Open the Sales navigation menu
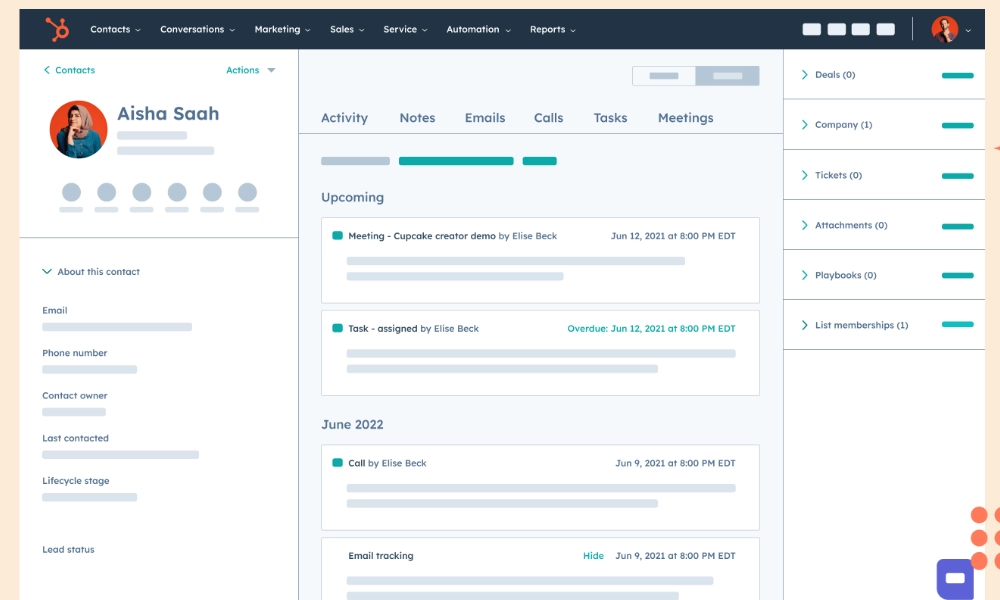The height and width of the screenshot is (600, 1000). point(347,29)
